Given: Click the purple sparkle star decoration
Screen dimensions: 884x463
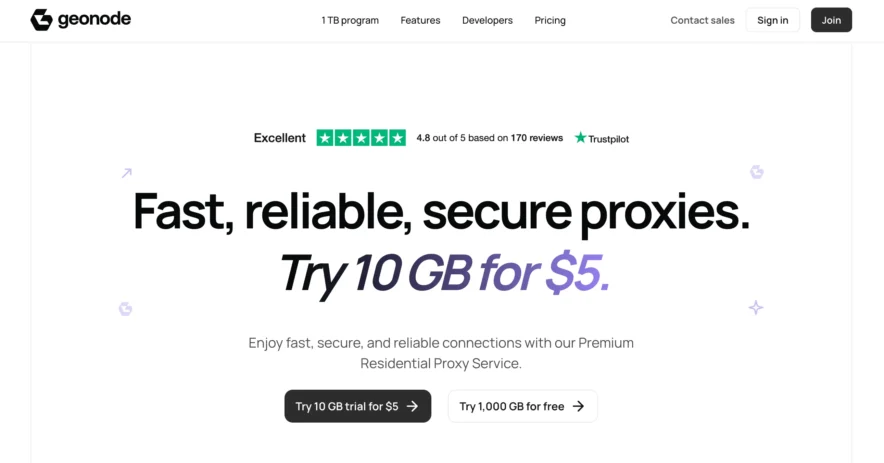Looking at the screenshot, I should click(756, 308).
